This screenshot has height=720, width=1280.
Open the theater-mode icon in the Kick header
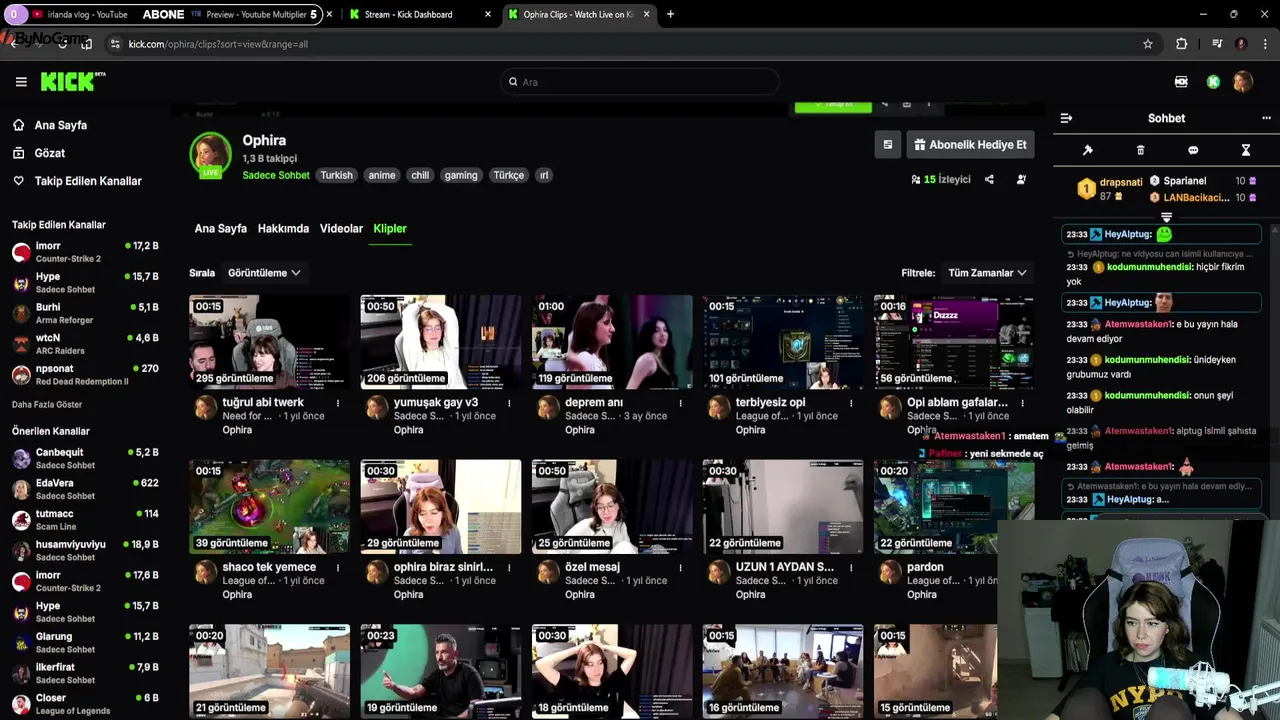click(1181, 82)
